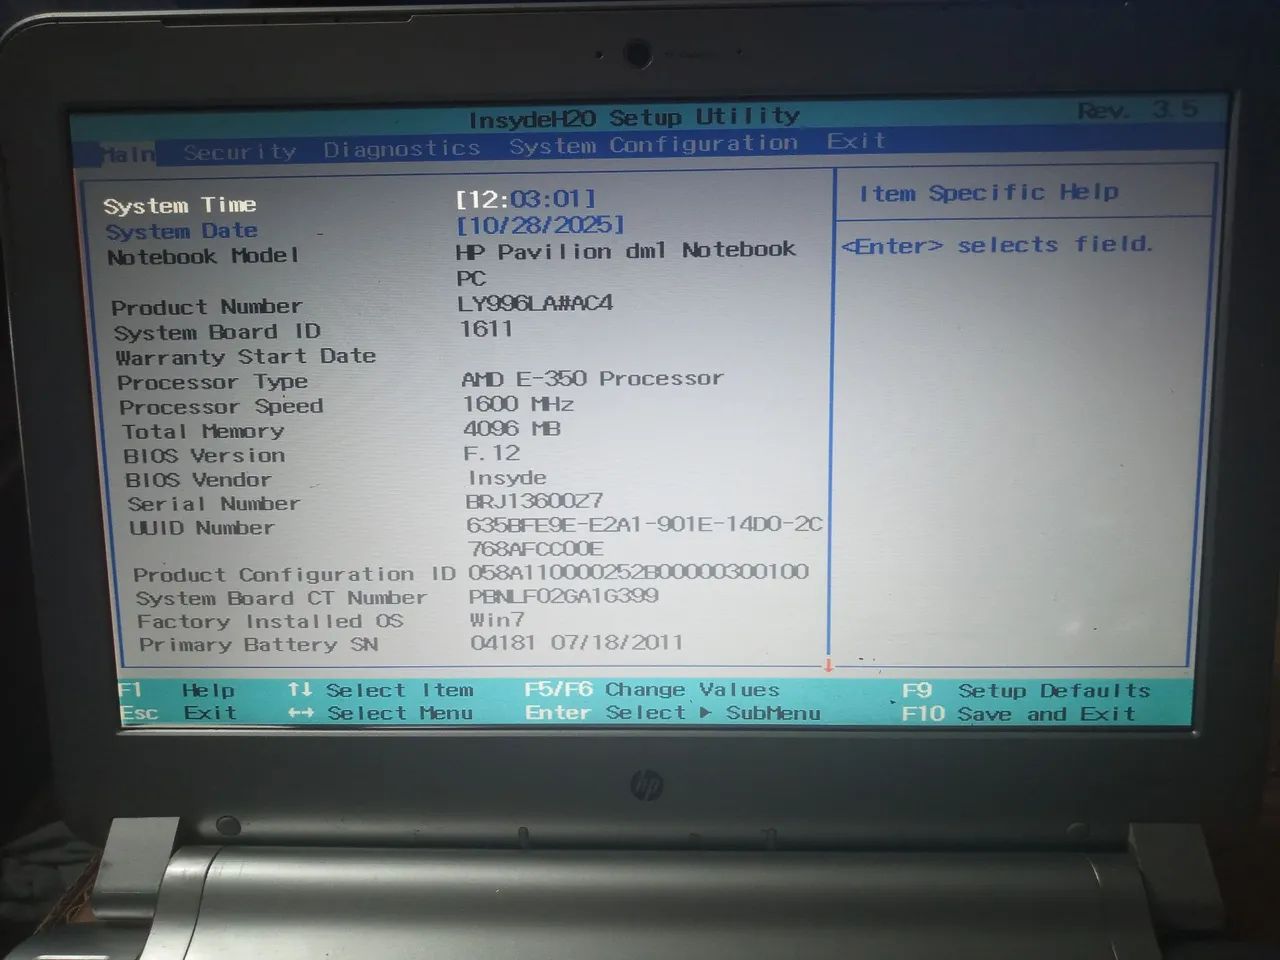
Task: Switch to the System Configuration tab
Action: [x=653, y=145]
